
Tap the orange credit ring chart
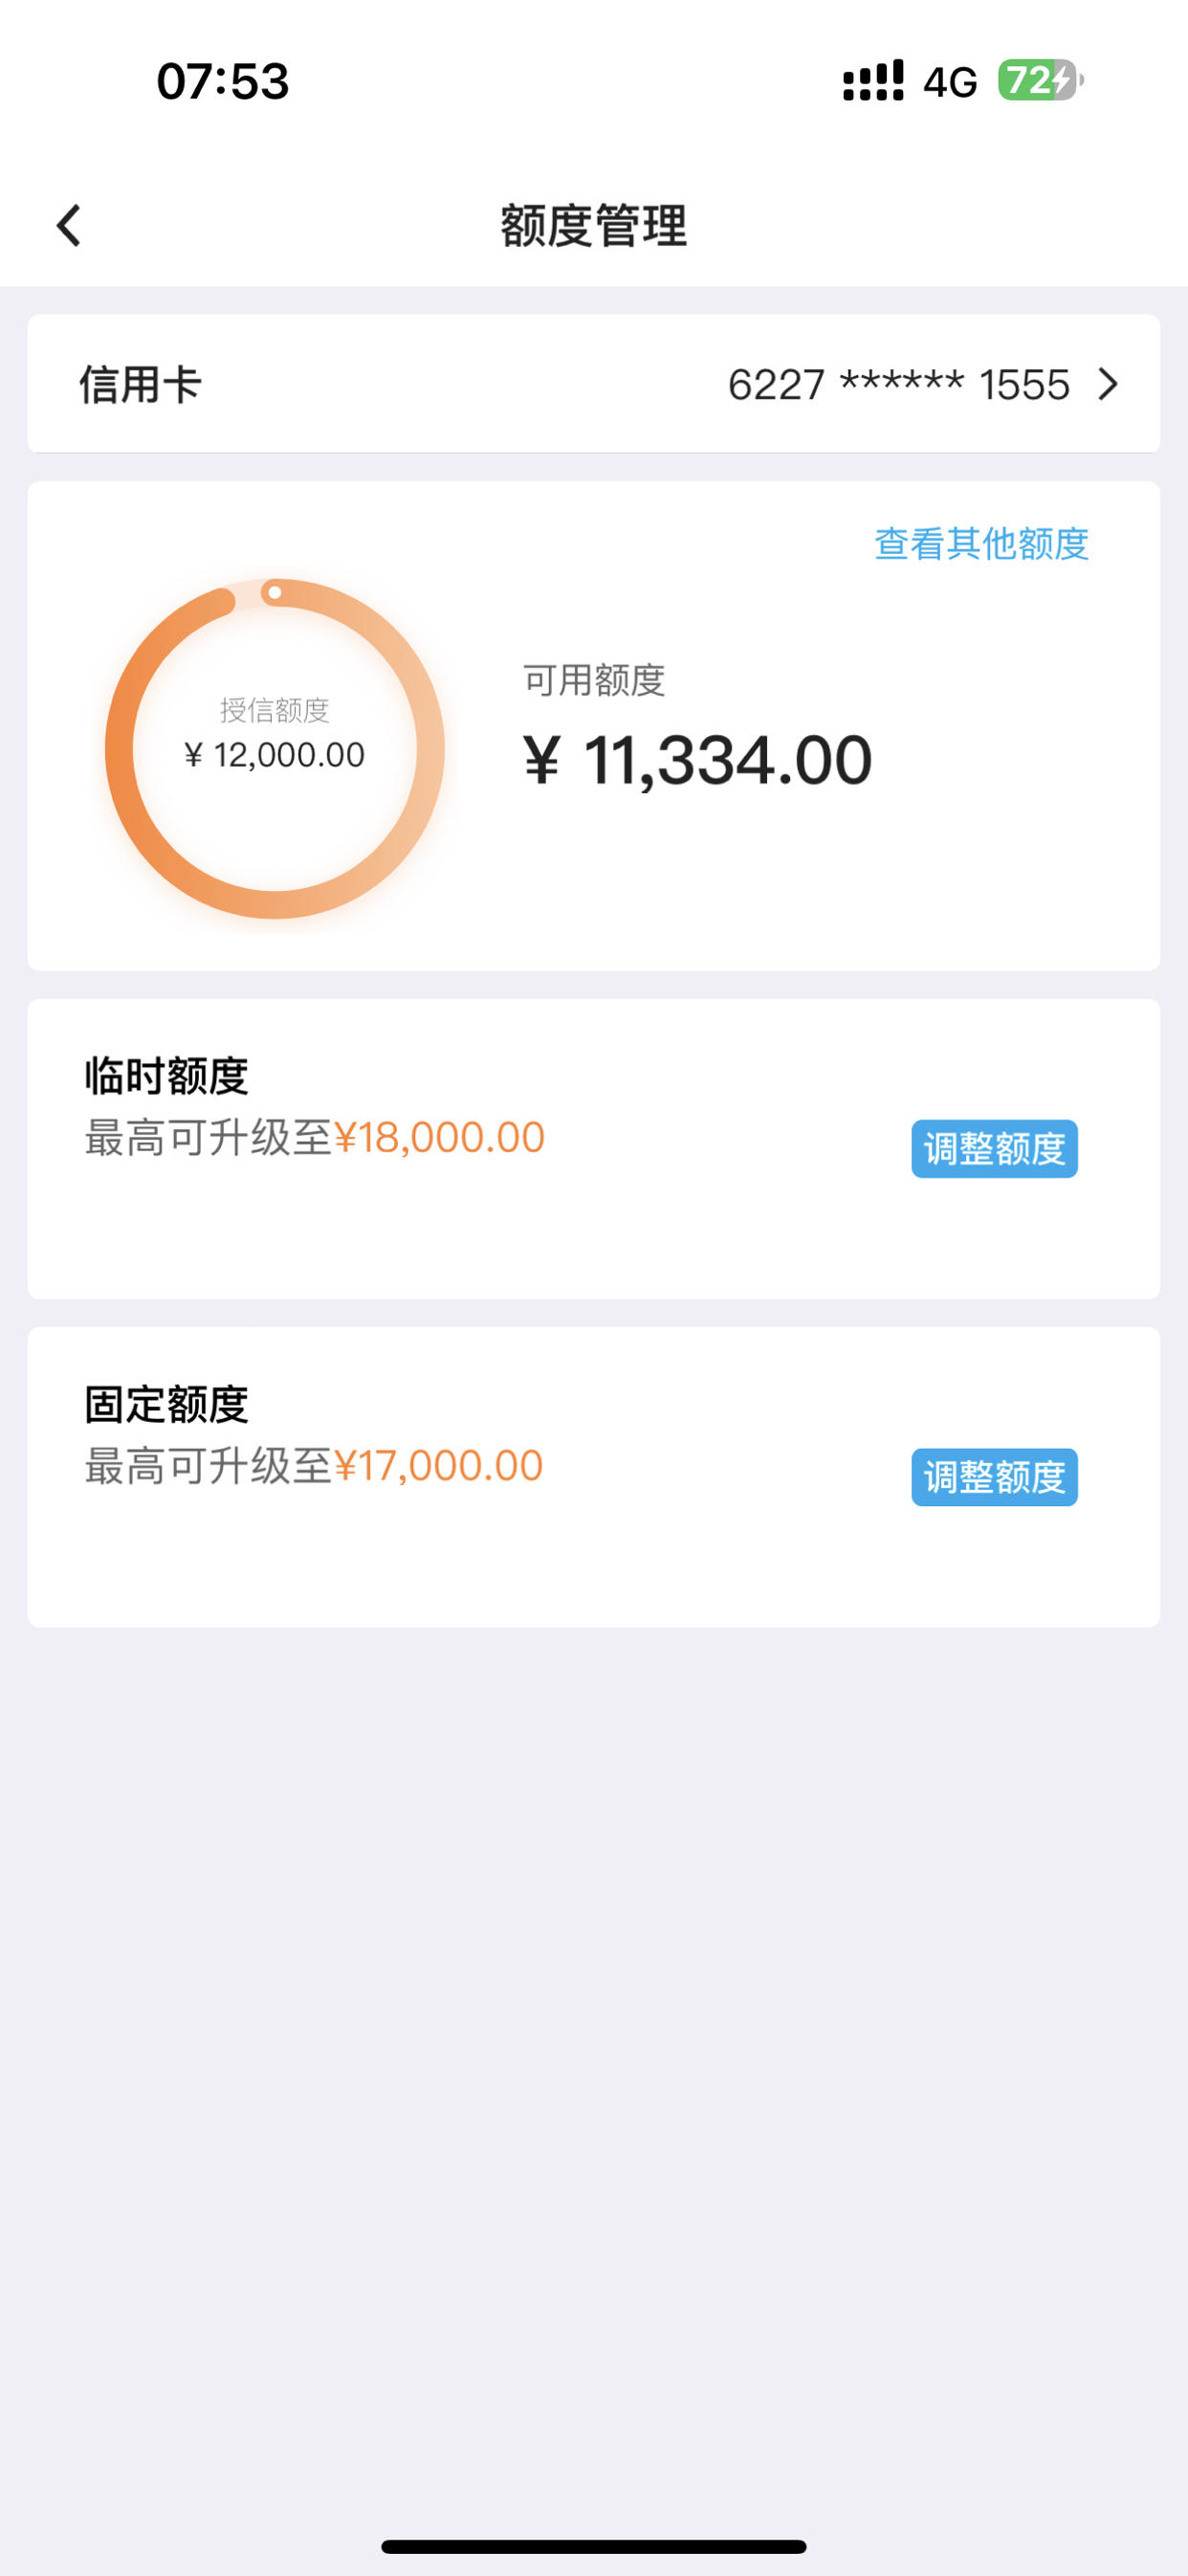pyautogui.click(x=275, y=748)
